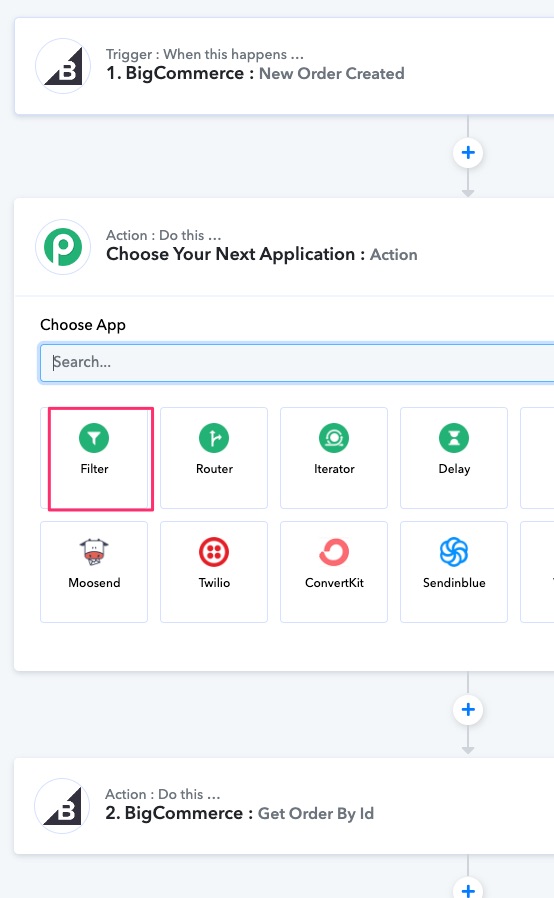Select the Delay app icon
The height and width of the screenshot is (898, 554).
[454, 438]
